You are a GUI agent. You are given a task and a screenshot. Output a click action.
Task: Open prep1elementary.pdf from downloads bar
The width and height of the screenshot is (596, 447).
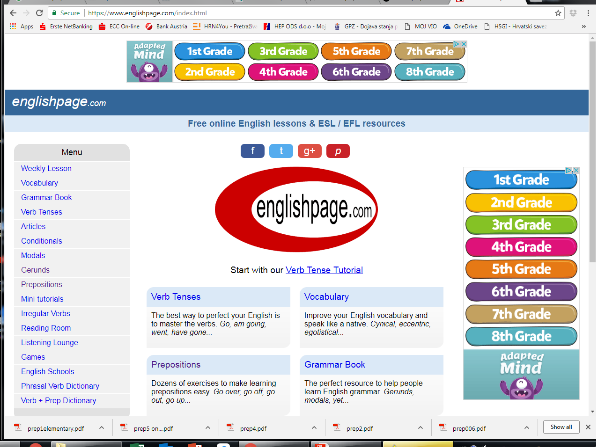coord(55,428)
